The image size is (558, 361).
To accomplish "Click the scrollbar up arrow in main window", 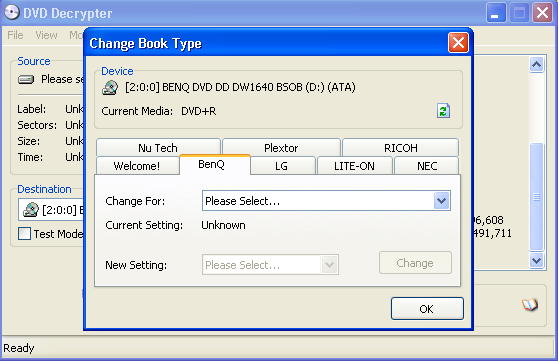I will 536,65.
